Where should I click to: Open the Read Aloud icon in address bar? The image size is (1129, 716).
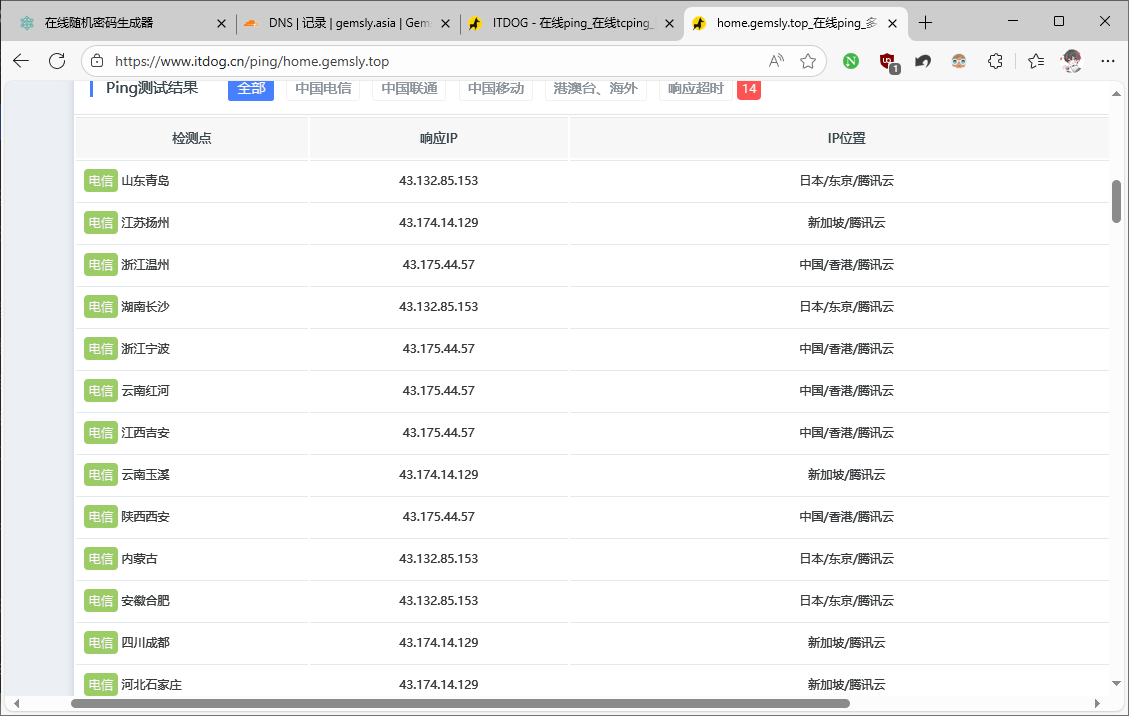(776, 61)
